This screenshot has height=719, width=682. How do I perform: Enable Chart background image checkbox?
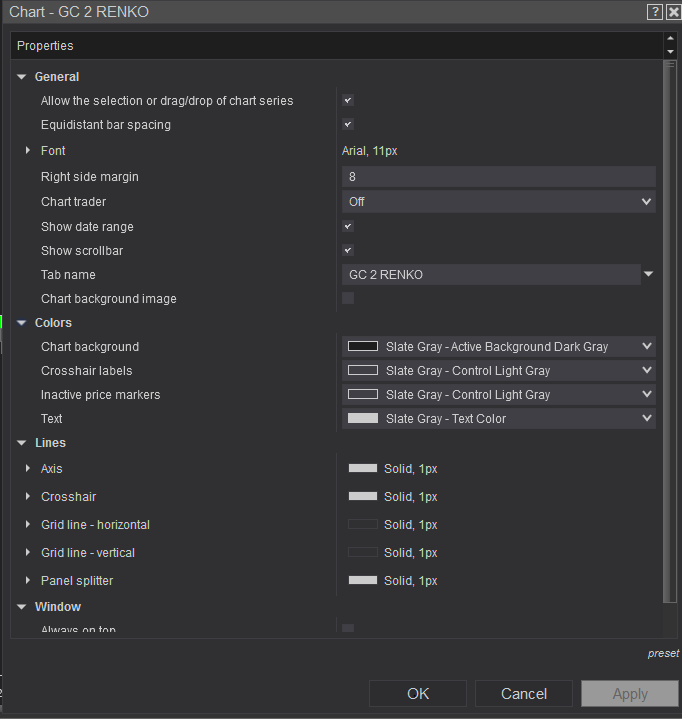click(348, 298)
